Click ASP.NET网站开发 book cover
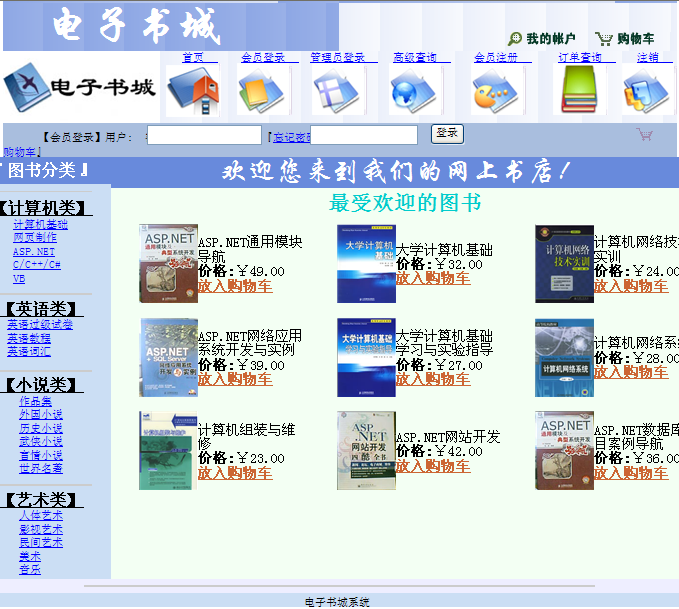Screen dimensions: 679x609 [x=366, y=450]
